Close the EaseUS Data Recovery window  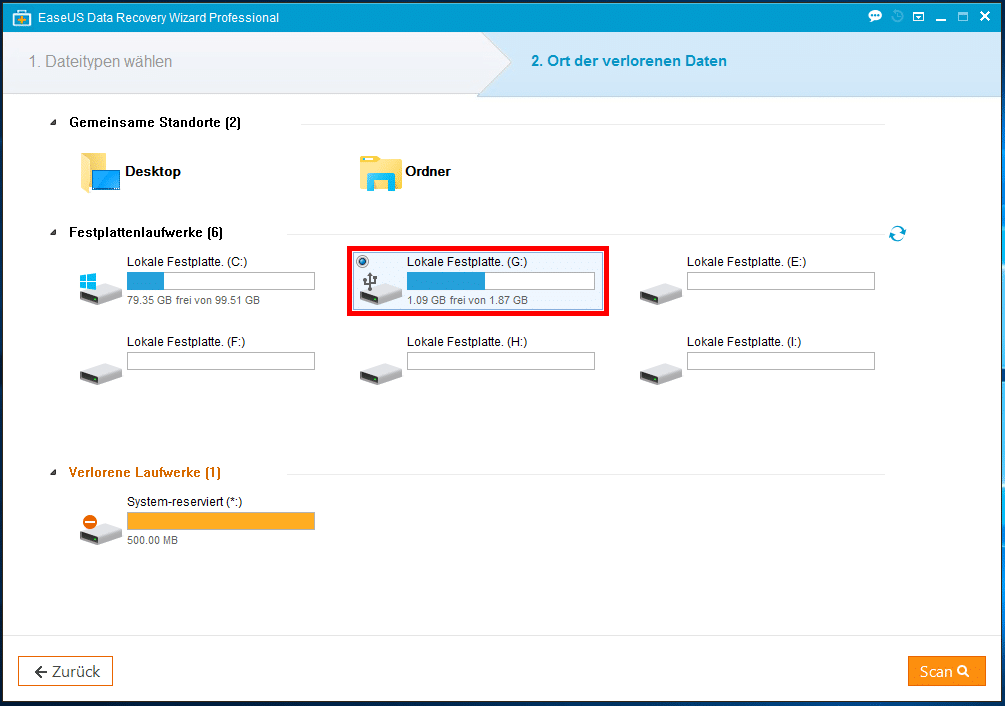tap(985, 17)
